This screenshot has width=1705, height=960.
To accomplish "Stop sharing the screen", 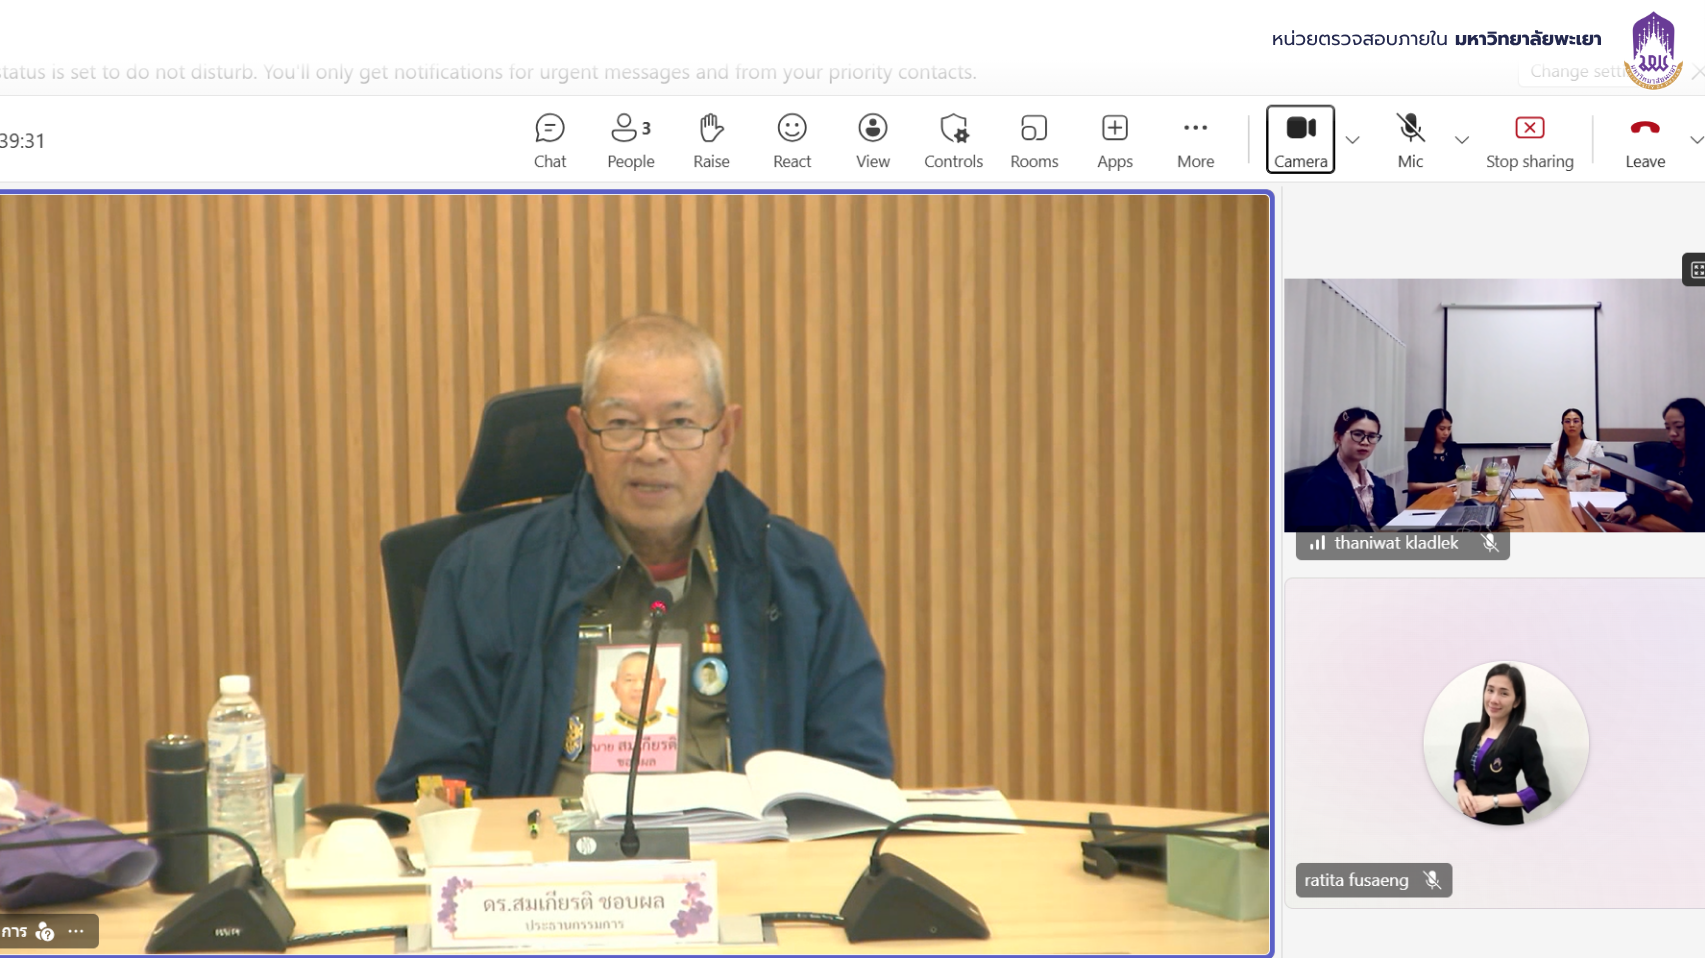I will coord(1529,140).
